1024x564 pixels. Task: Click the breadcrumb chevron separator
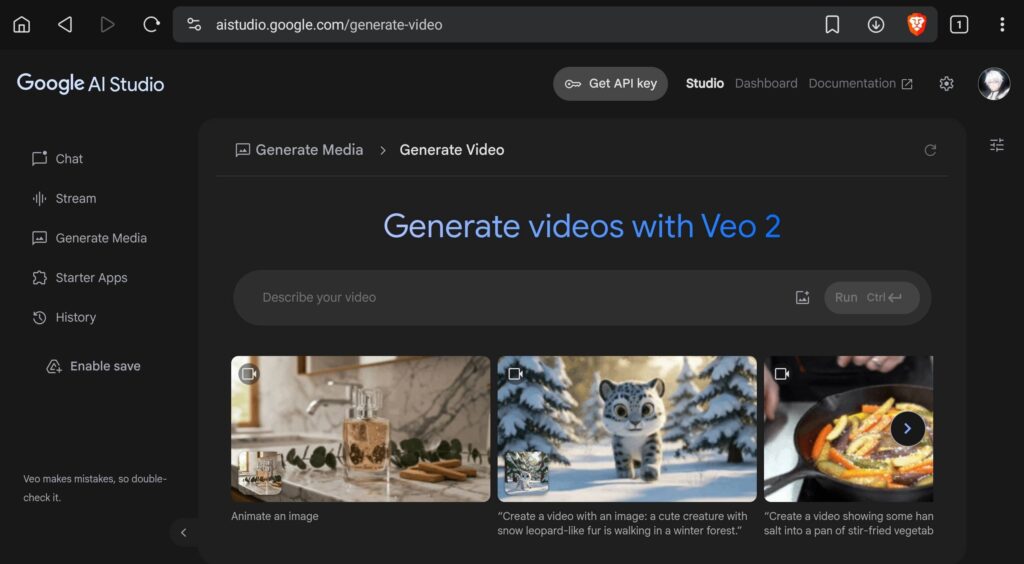383,150
